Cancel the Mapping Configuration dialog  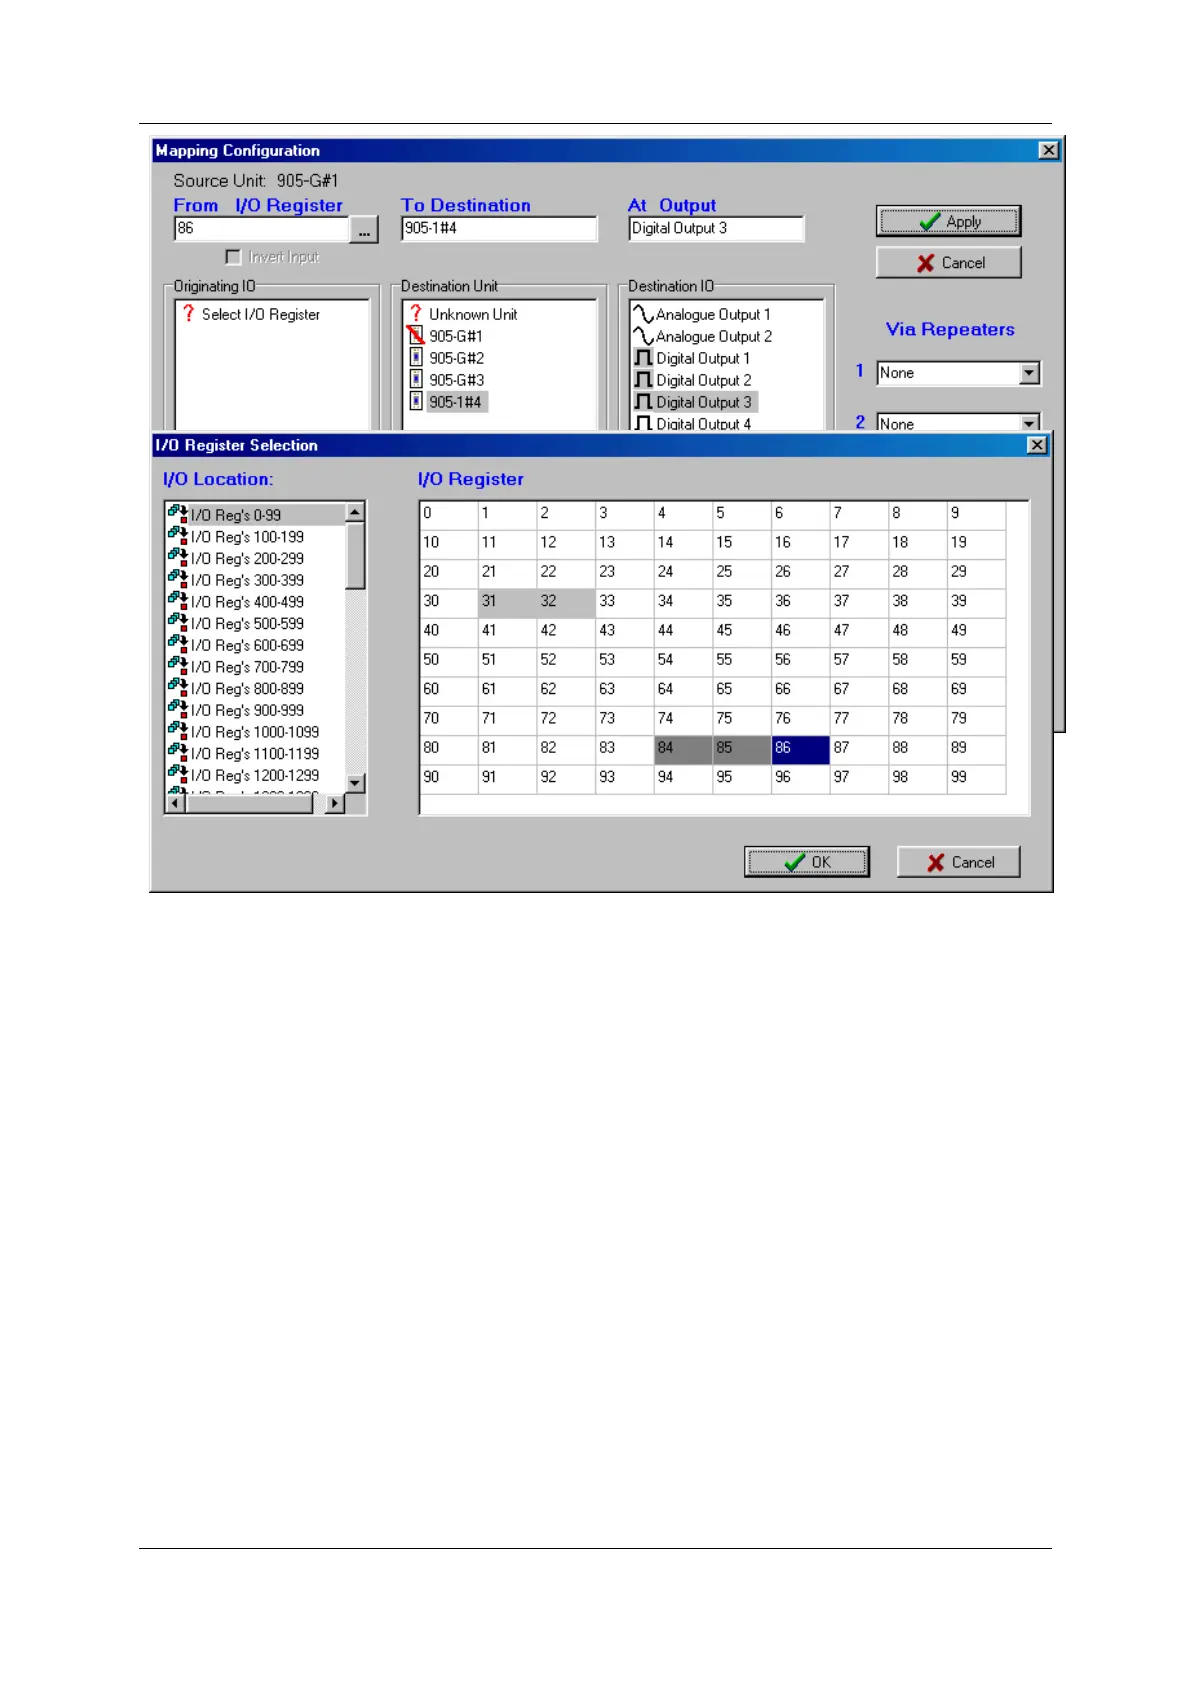point(948,263)
